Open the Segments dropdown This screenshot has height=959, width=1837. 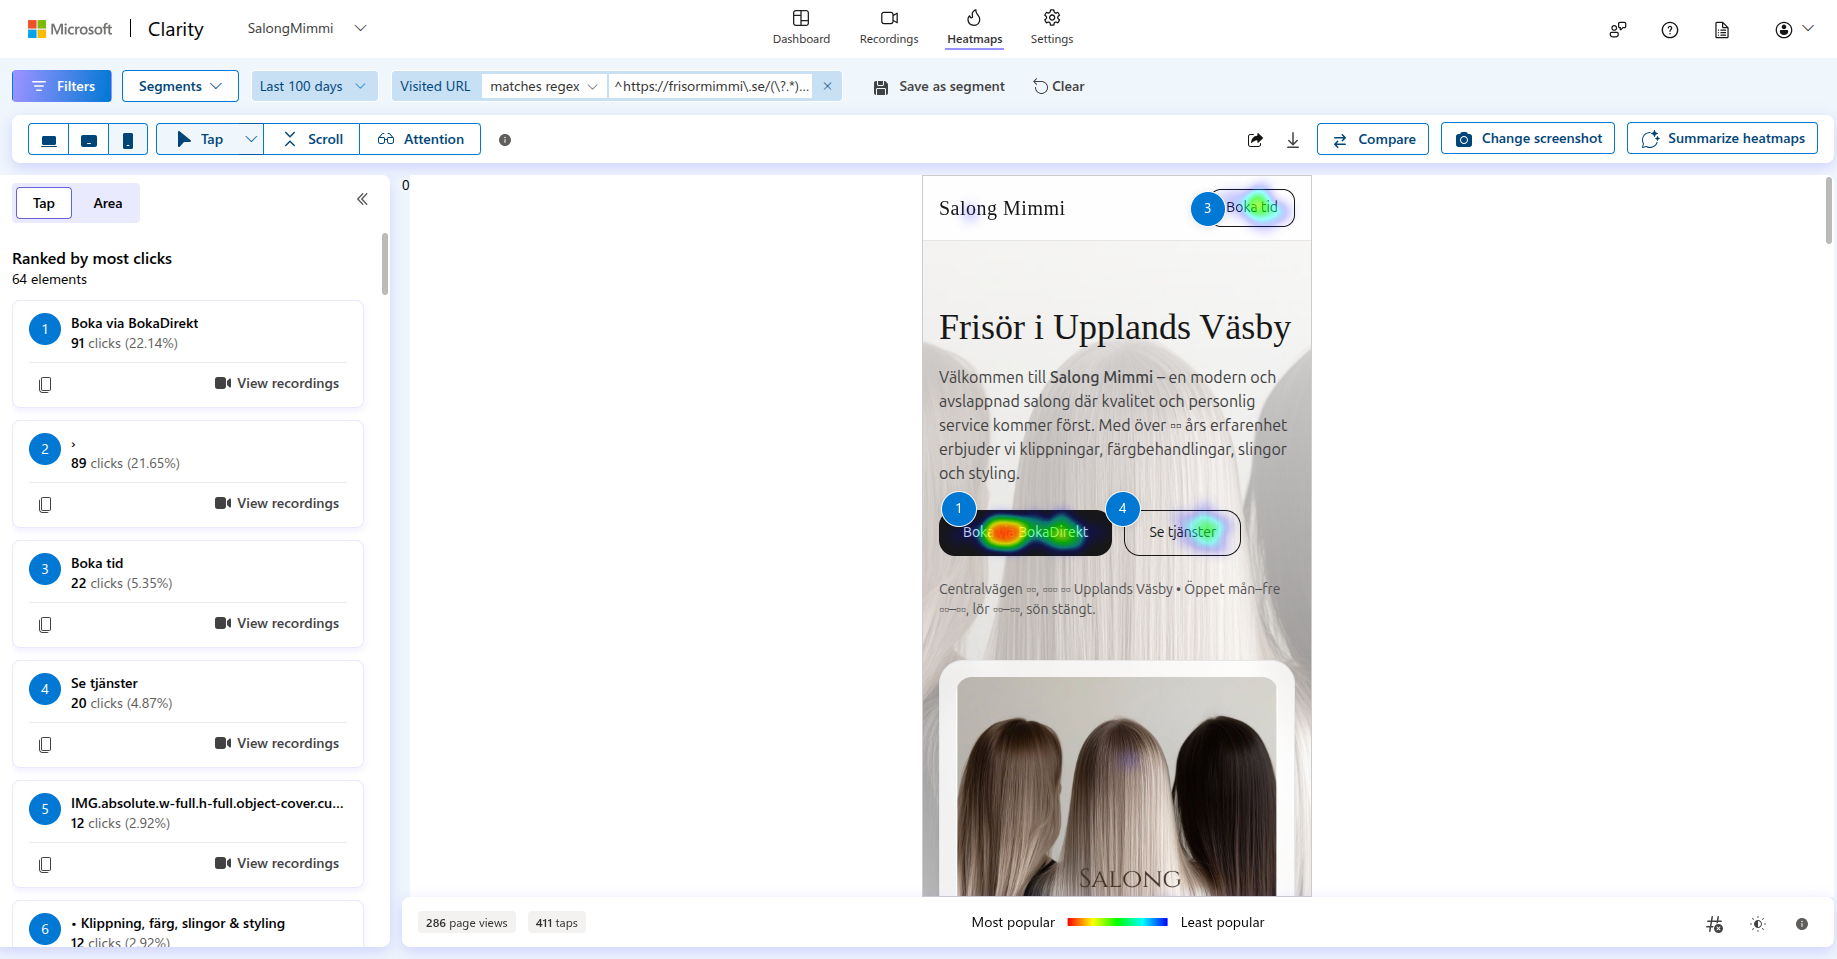pyautogui.click(x=180, y=86)
